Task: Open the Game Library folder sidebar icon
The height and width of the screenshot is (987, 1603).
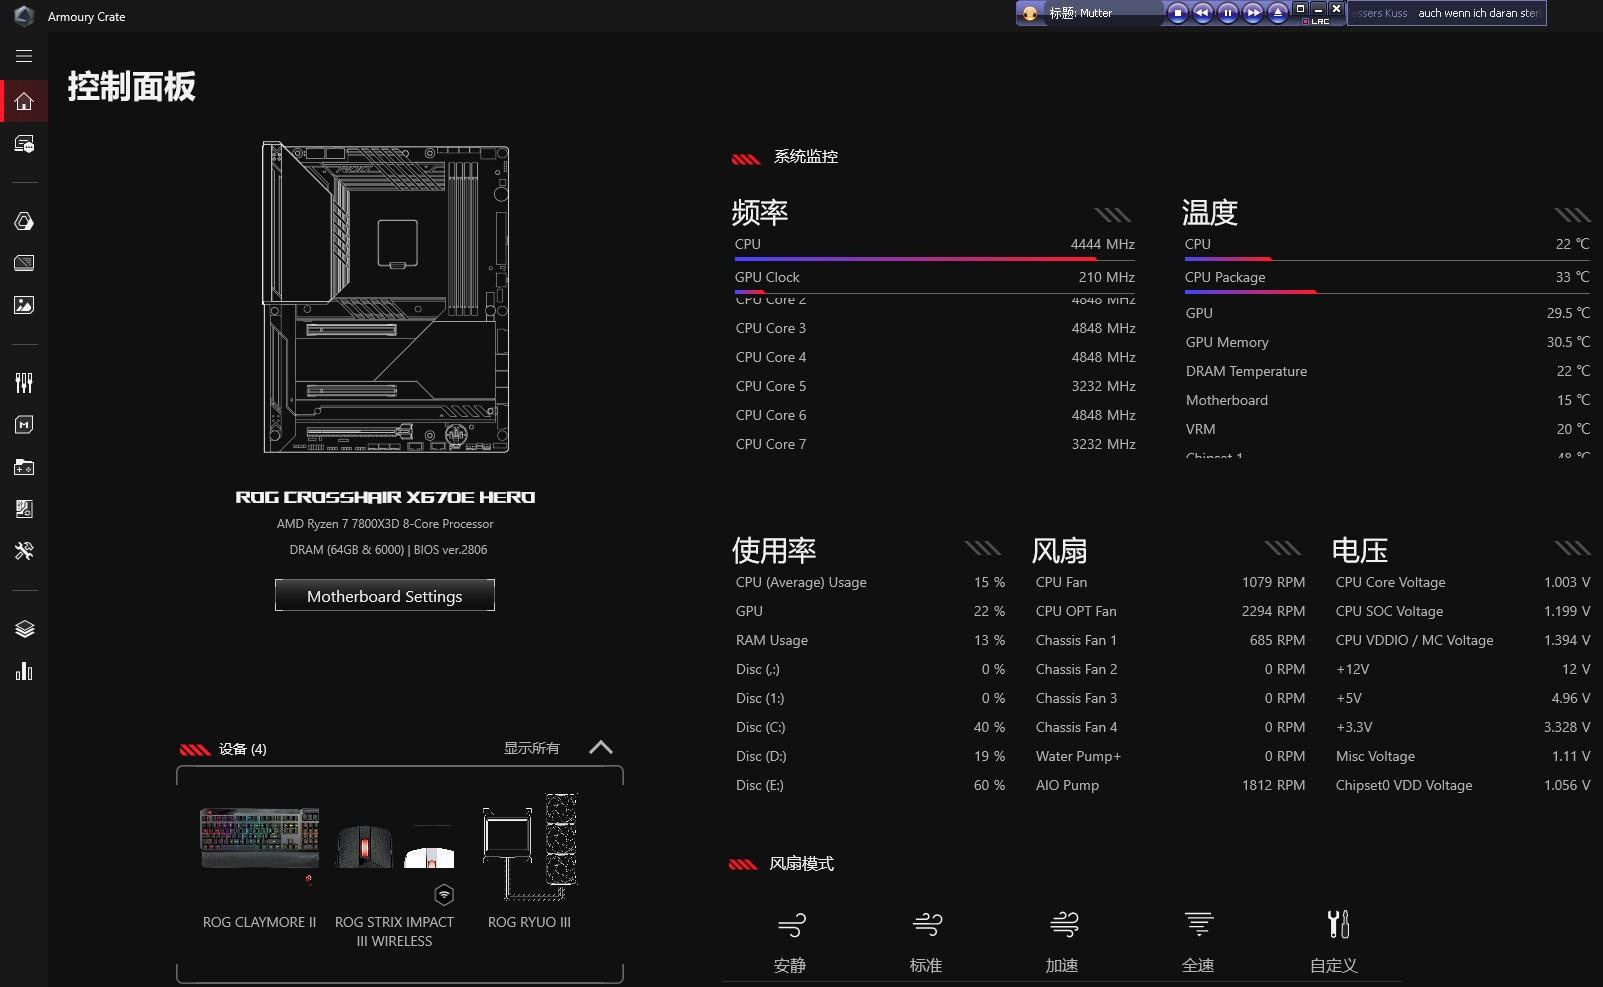Action: 24,467
